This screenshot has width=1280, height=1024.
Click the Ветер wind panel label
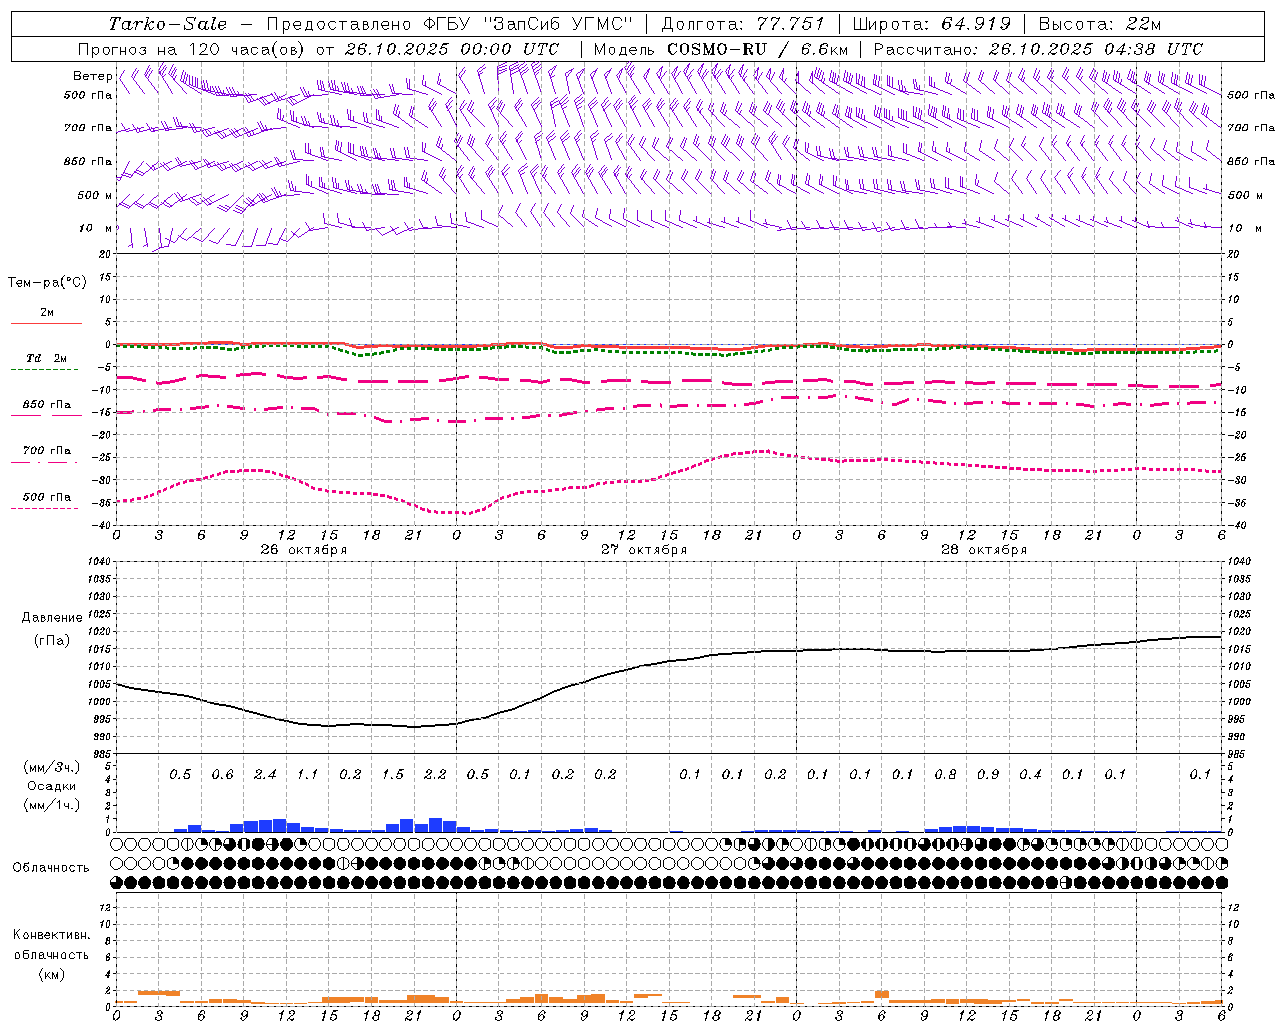point(93,76)
